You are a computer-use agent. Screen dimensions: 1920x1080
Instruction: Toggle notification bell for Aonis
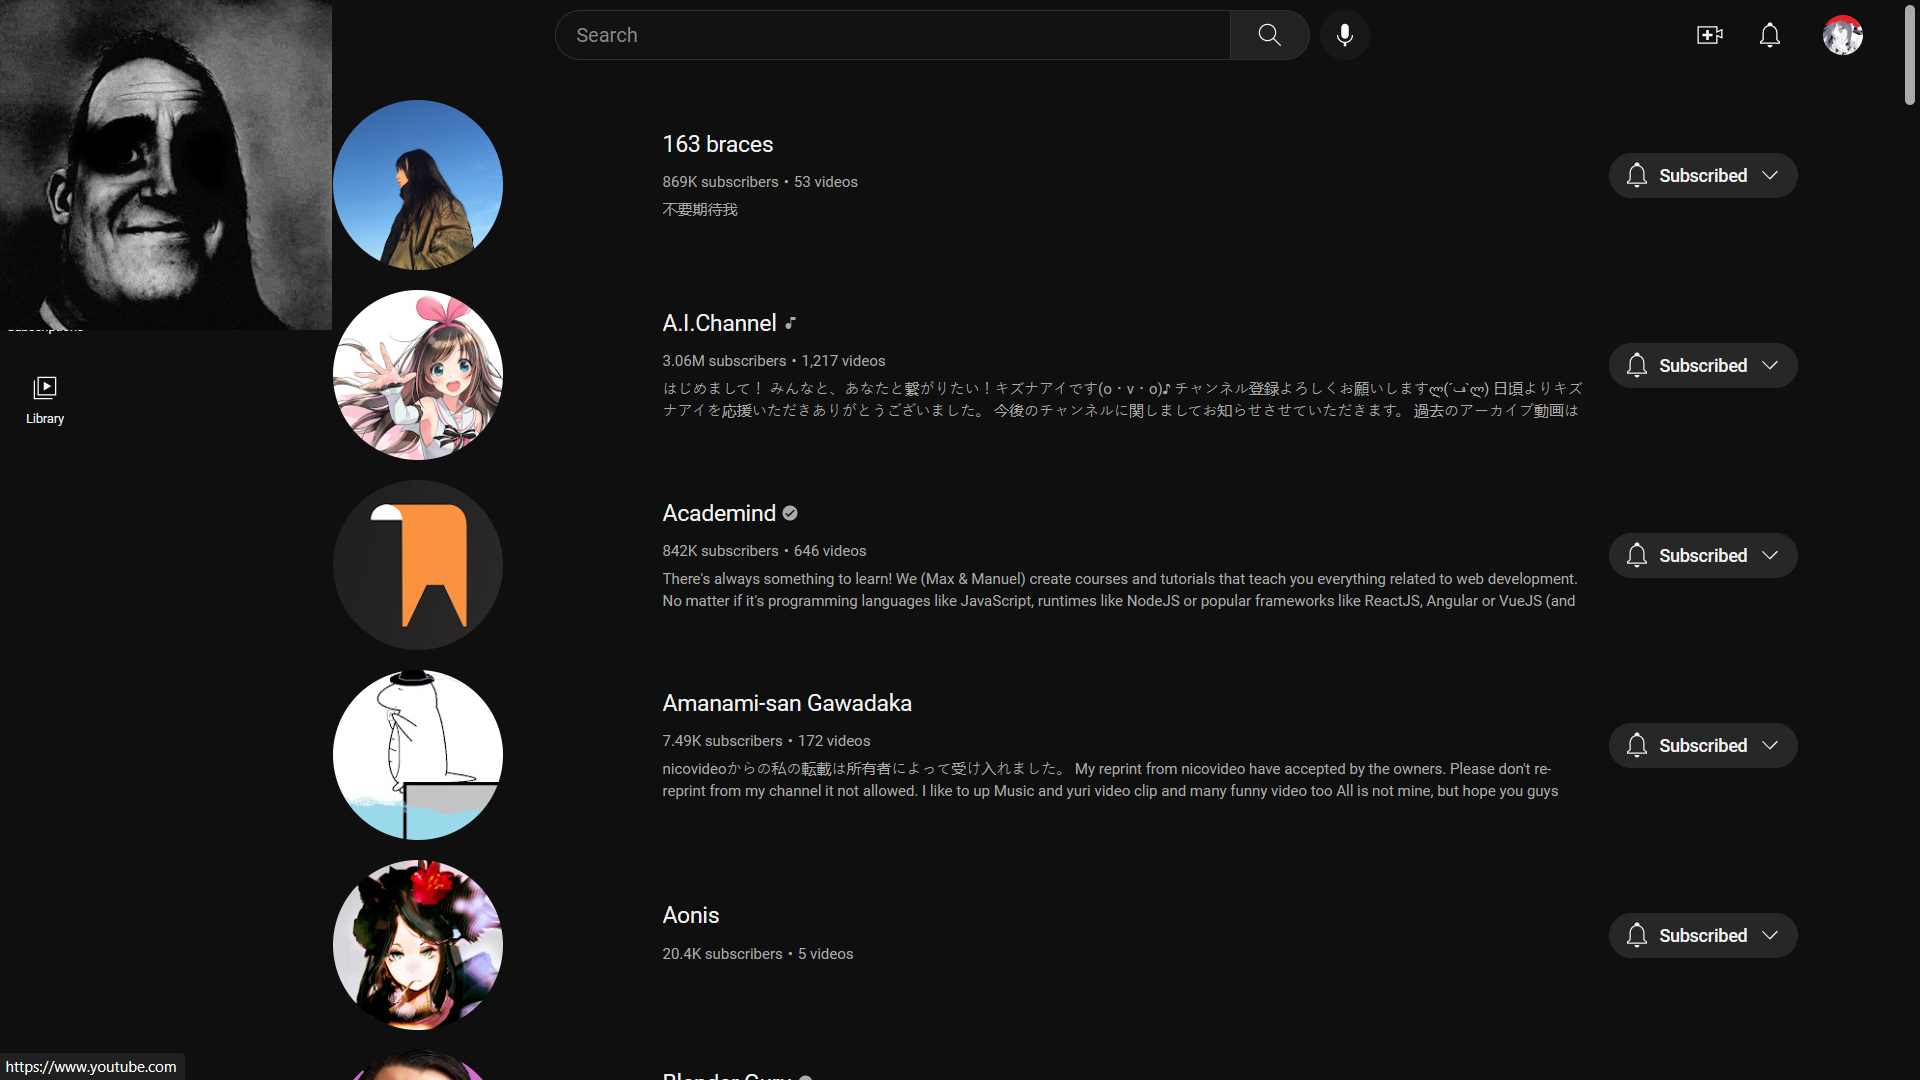[1636, 935]
